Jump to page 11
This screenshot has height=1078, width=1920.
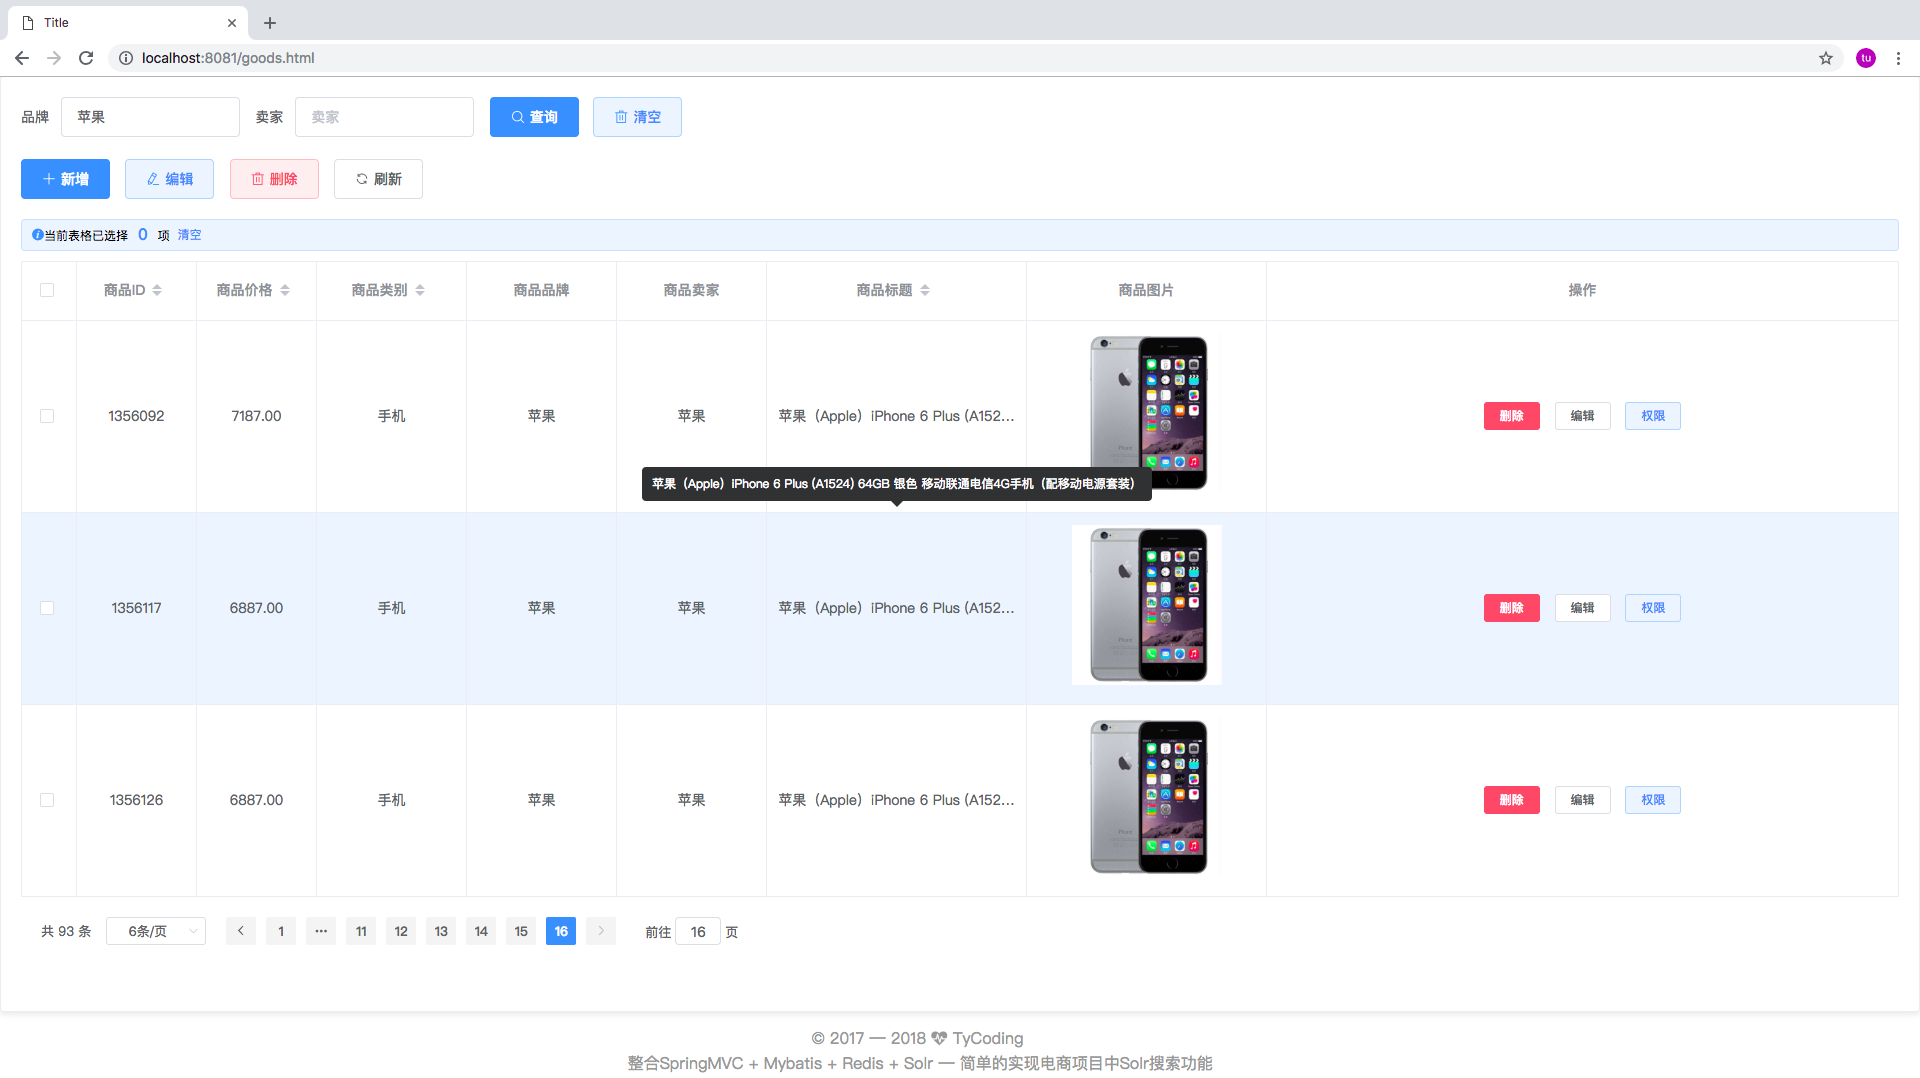click(x=361, y=931)
